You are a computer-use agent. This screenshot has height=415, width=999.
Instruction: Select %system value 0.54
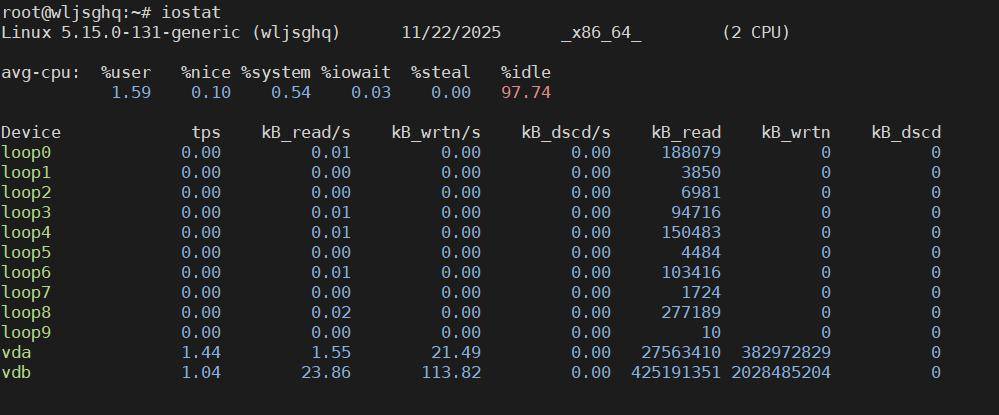pos(291,92)
